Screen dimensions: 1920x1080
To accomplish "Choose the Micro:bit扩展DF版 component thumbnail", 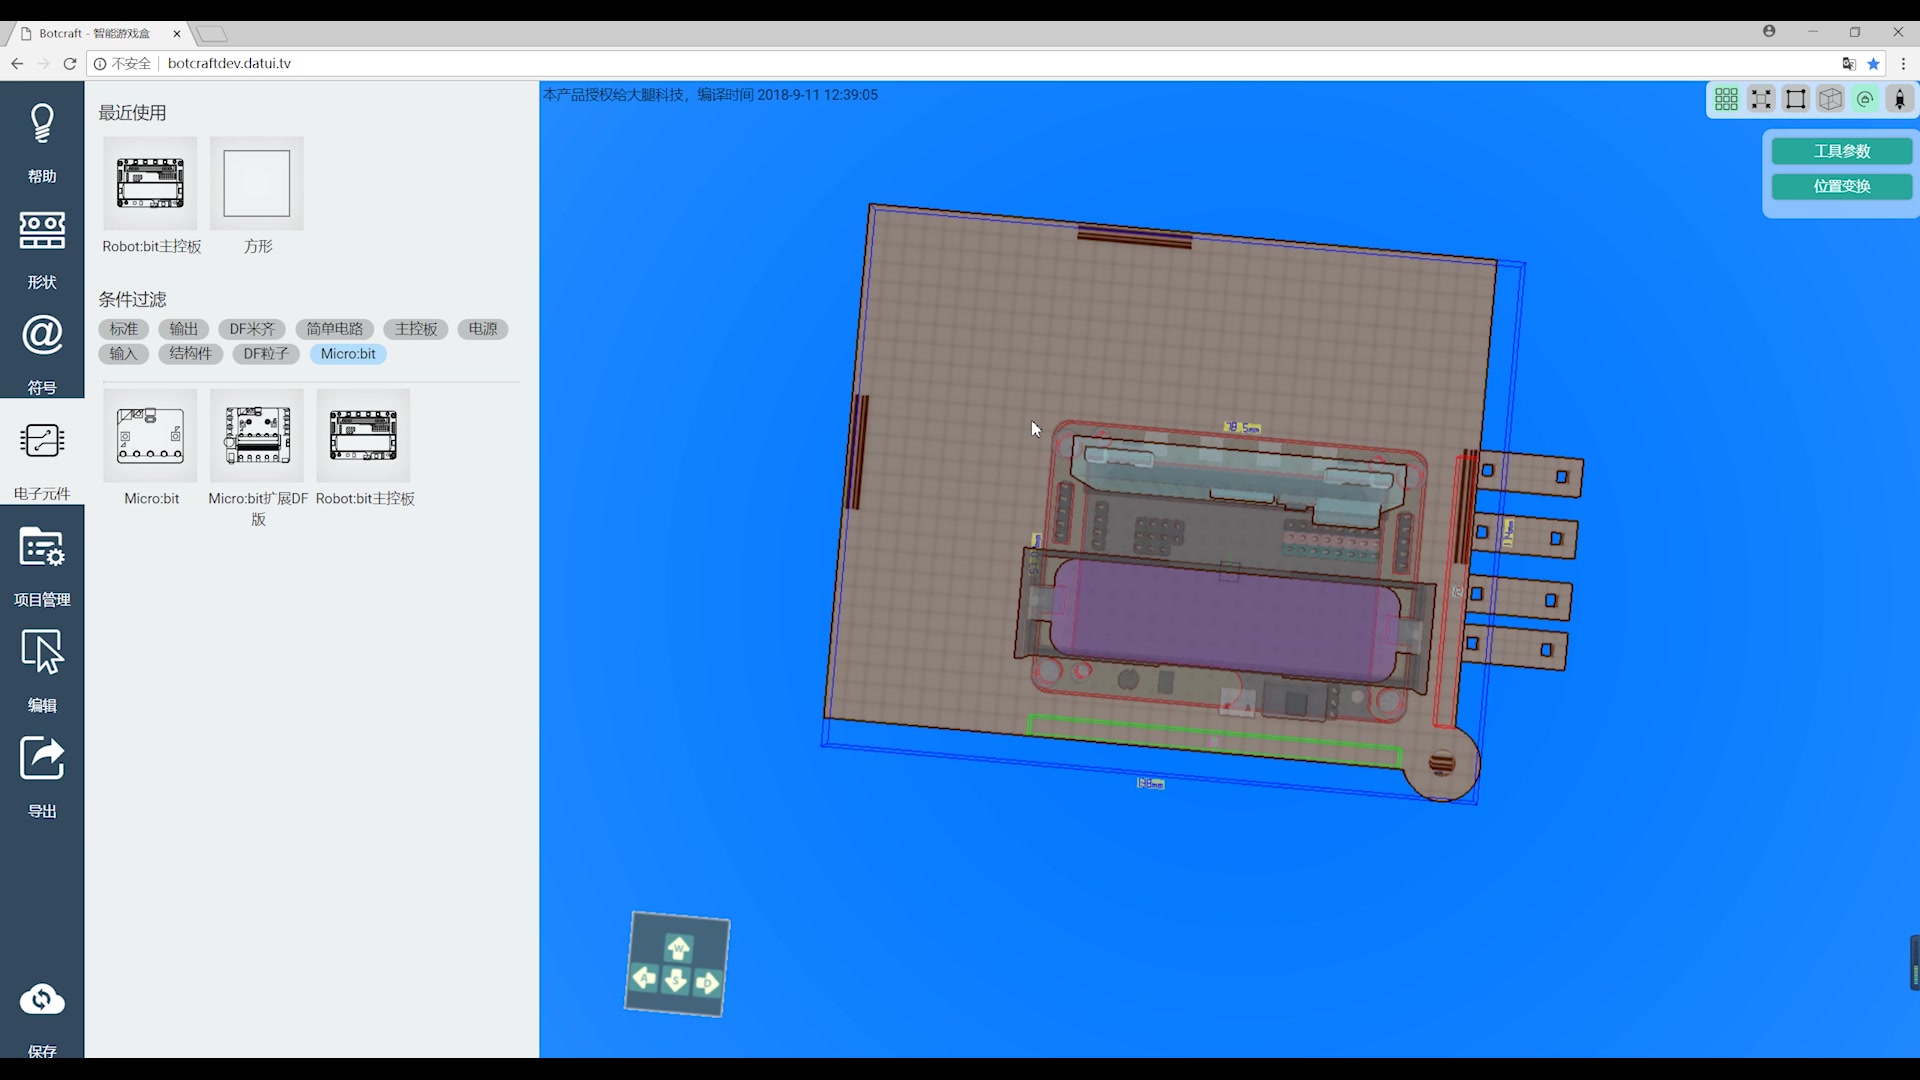I will [x=257, y=436].
